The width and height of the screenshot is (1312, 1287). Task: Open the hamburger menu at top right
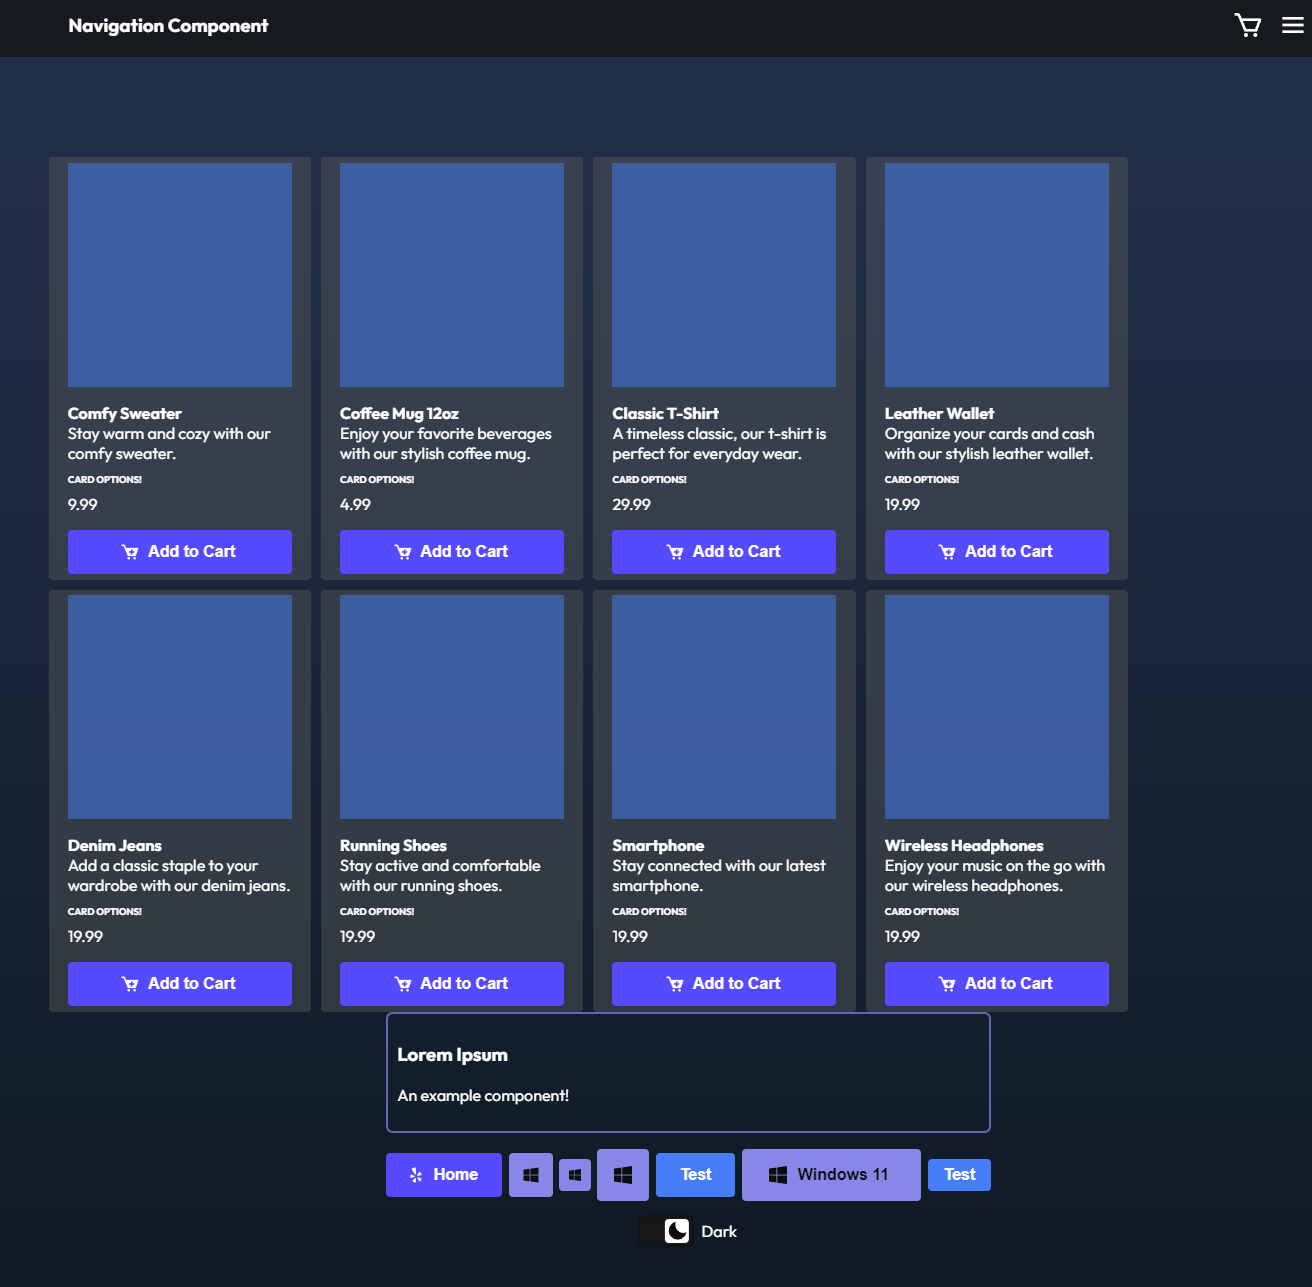(x=1292, y=25)
